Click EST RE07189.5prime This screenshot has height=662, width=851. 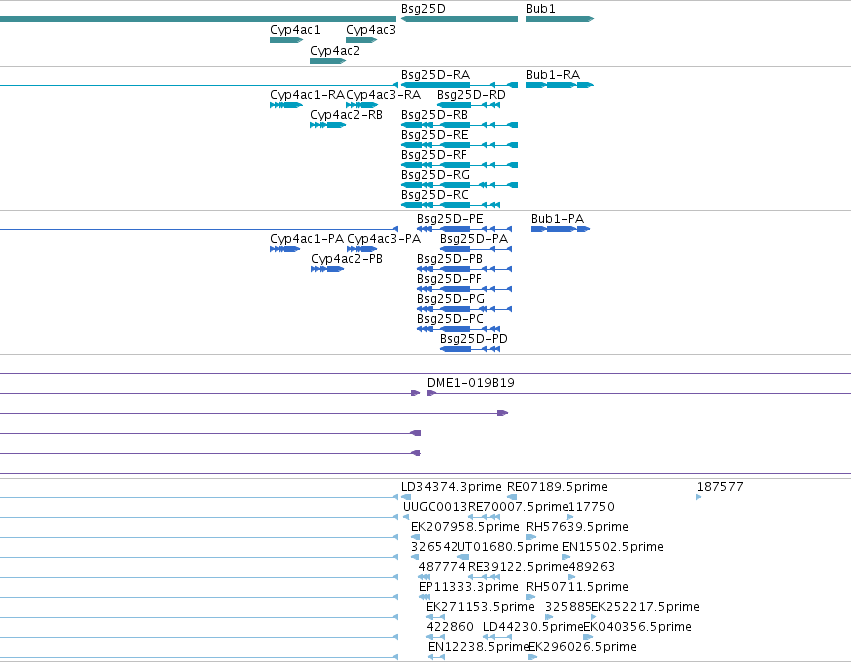(512, 497)
